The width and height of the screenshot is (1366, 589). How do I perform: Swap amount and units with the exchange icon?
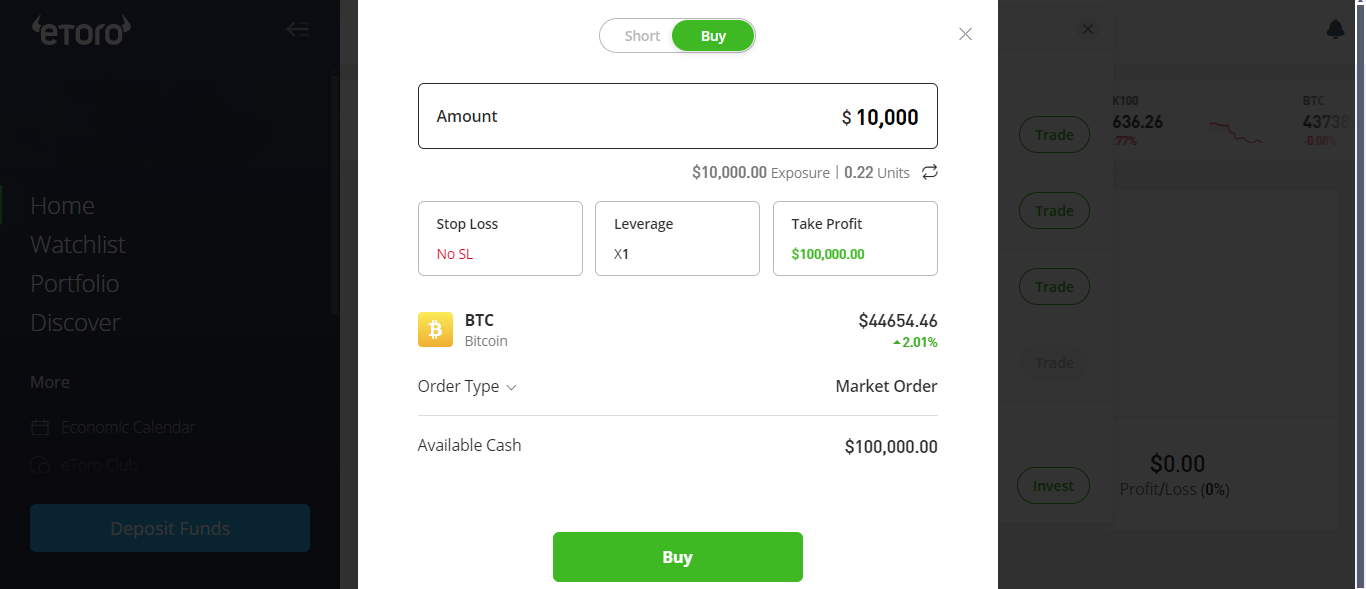930,172
